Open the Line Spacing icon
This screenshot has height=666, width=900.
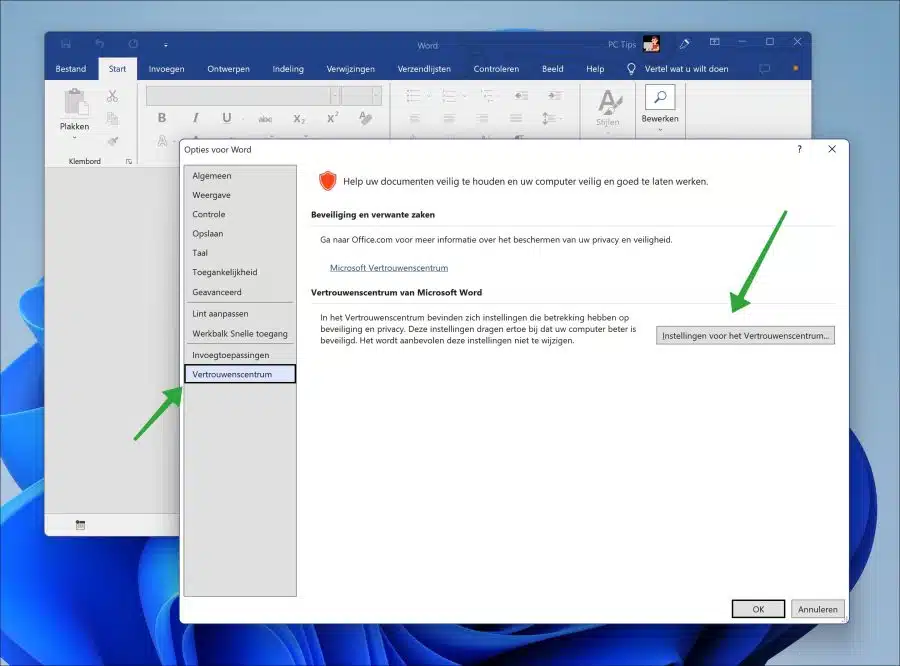point(549,118)
